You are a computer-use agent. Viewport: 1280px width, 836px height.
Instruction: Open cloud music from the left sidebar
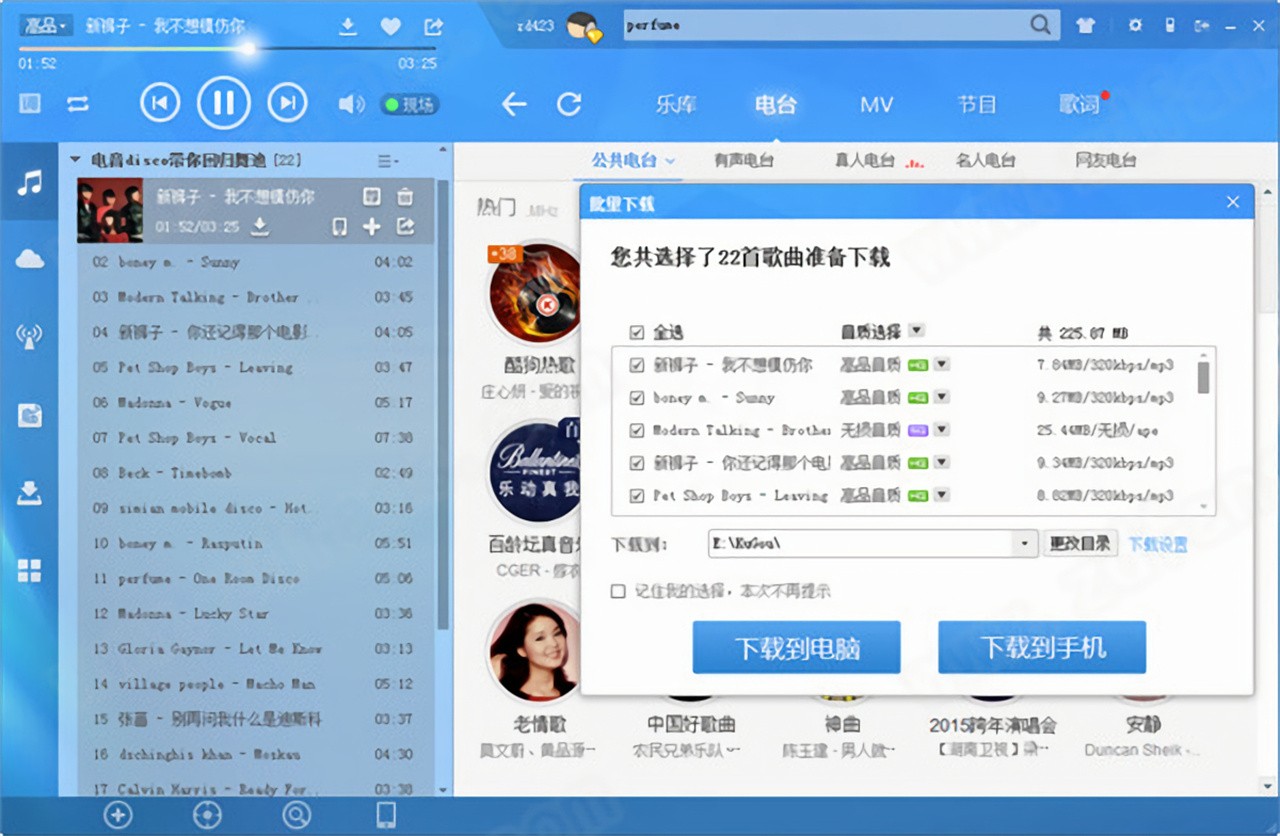click(30, 258)
